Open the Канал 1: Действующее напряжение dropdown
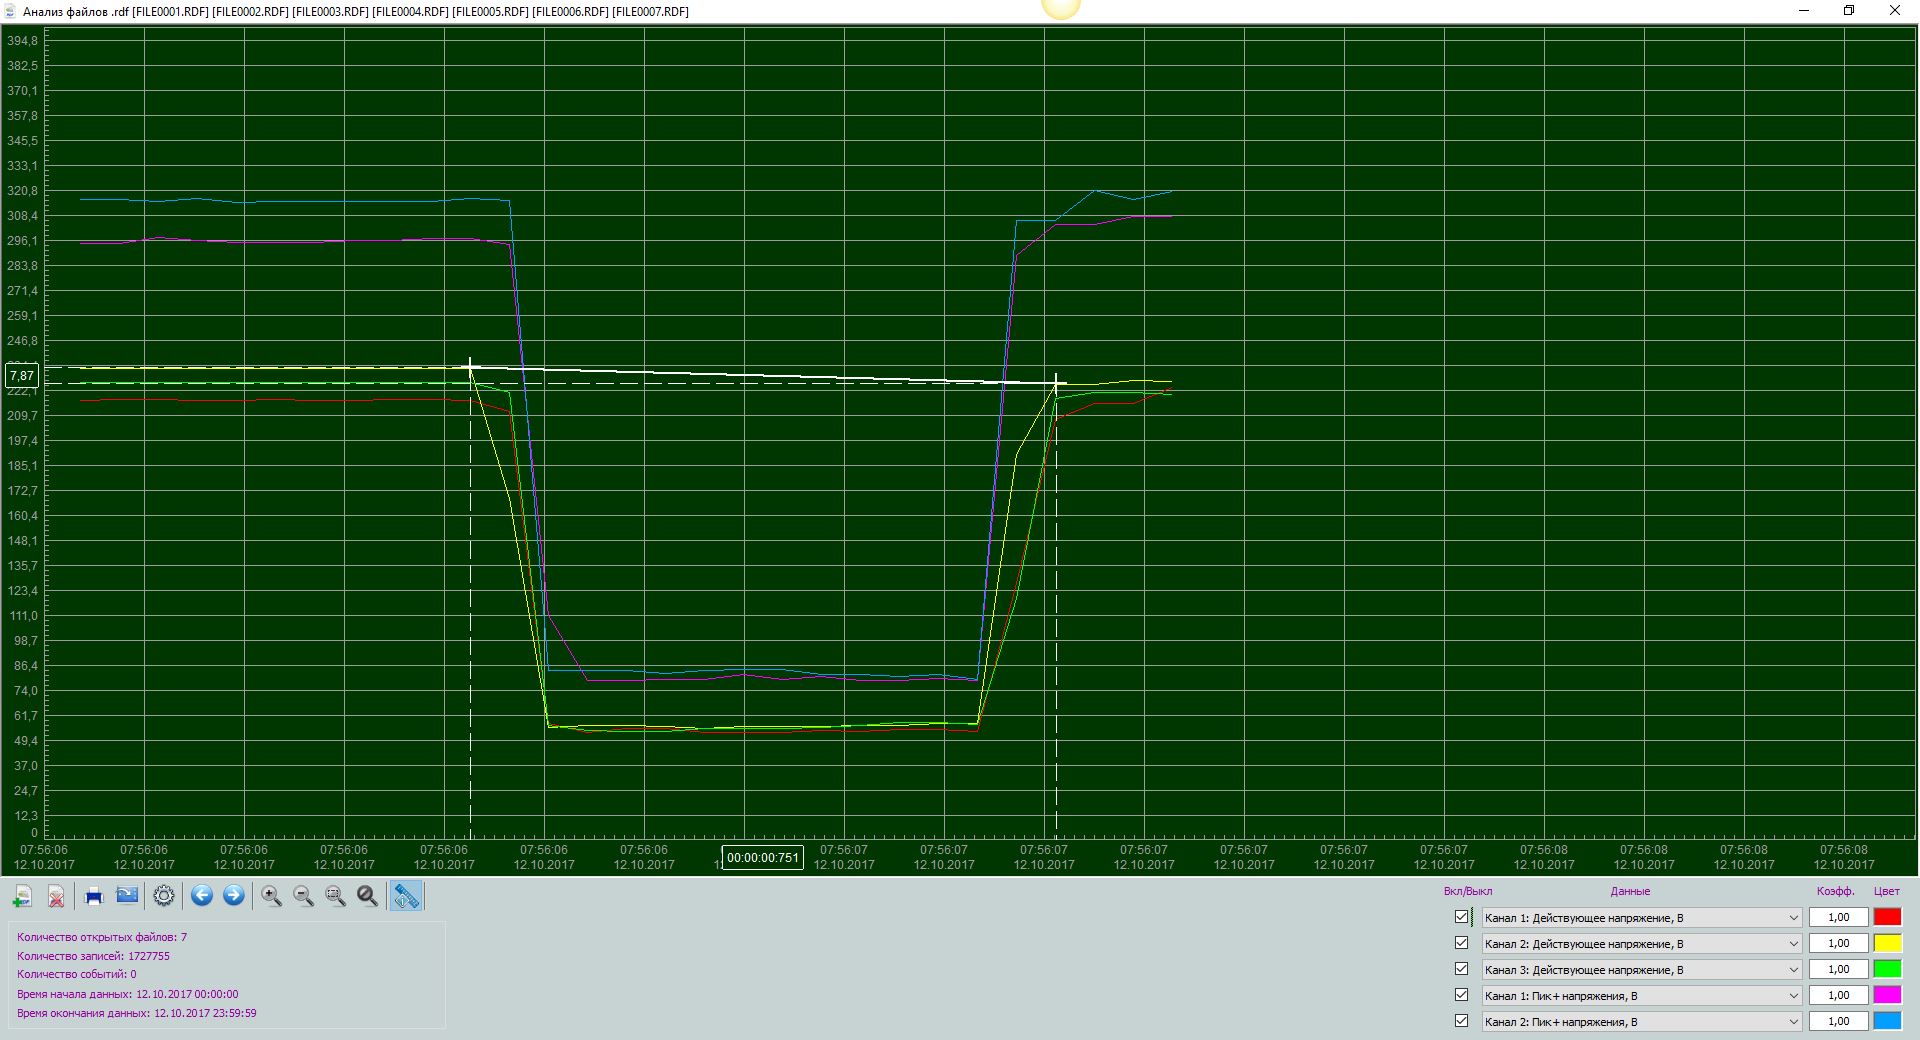This screenshot has height=1040, width=1920. (x=1642, y=917)
